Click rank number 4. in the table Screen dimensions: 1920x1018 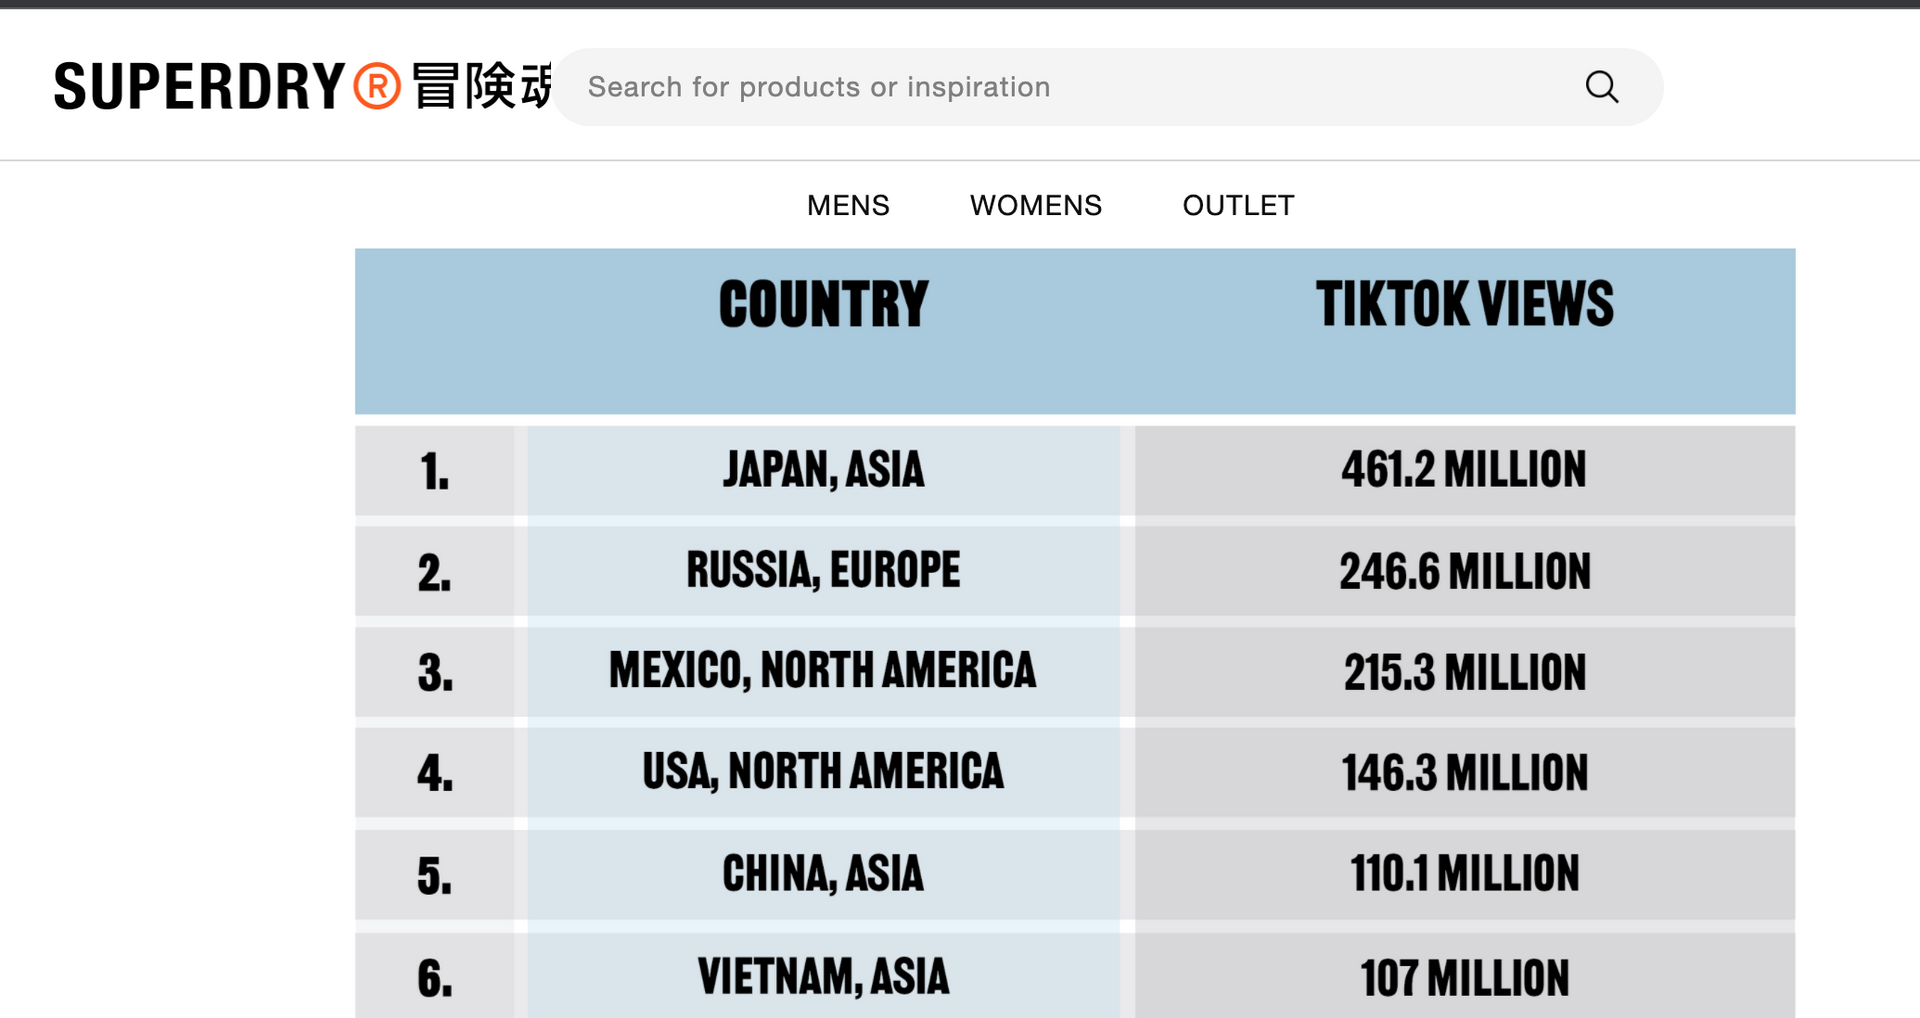pos(435,774)
